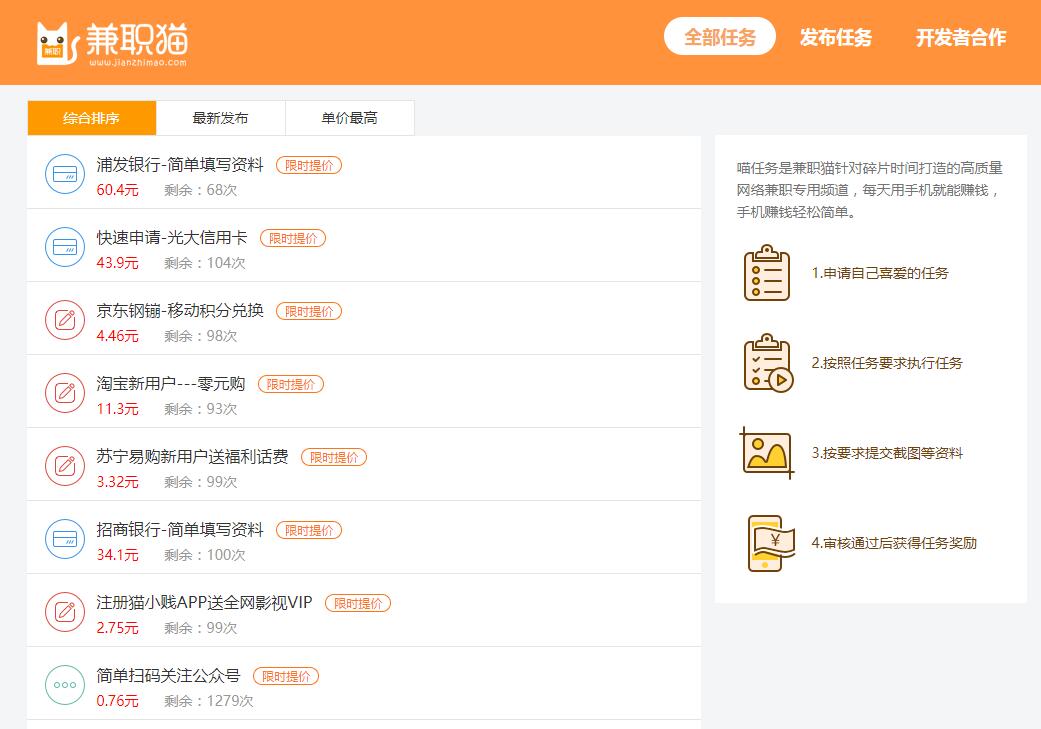Click the three-dots icon beside 简单扫码关注公众号
The width and height of the screenshot is (1041, 729).
(x=65, y=685)
